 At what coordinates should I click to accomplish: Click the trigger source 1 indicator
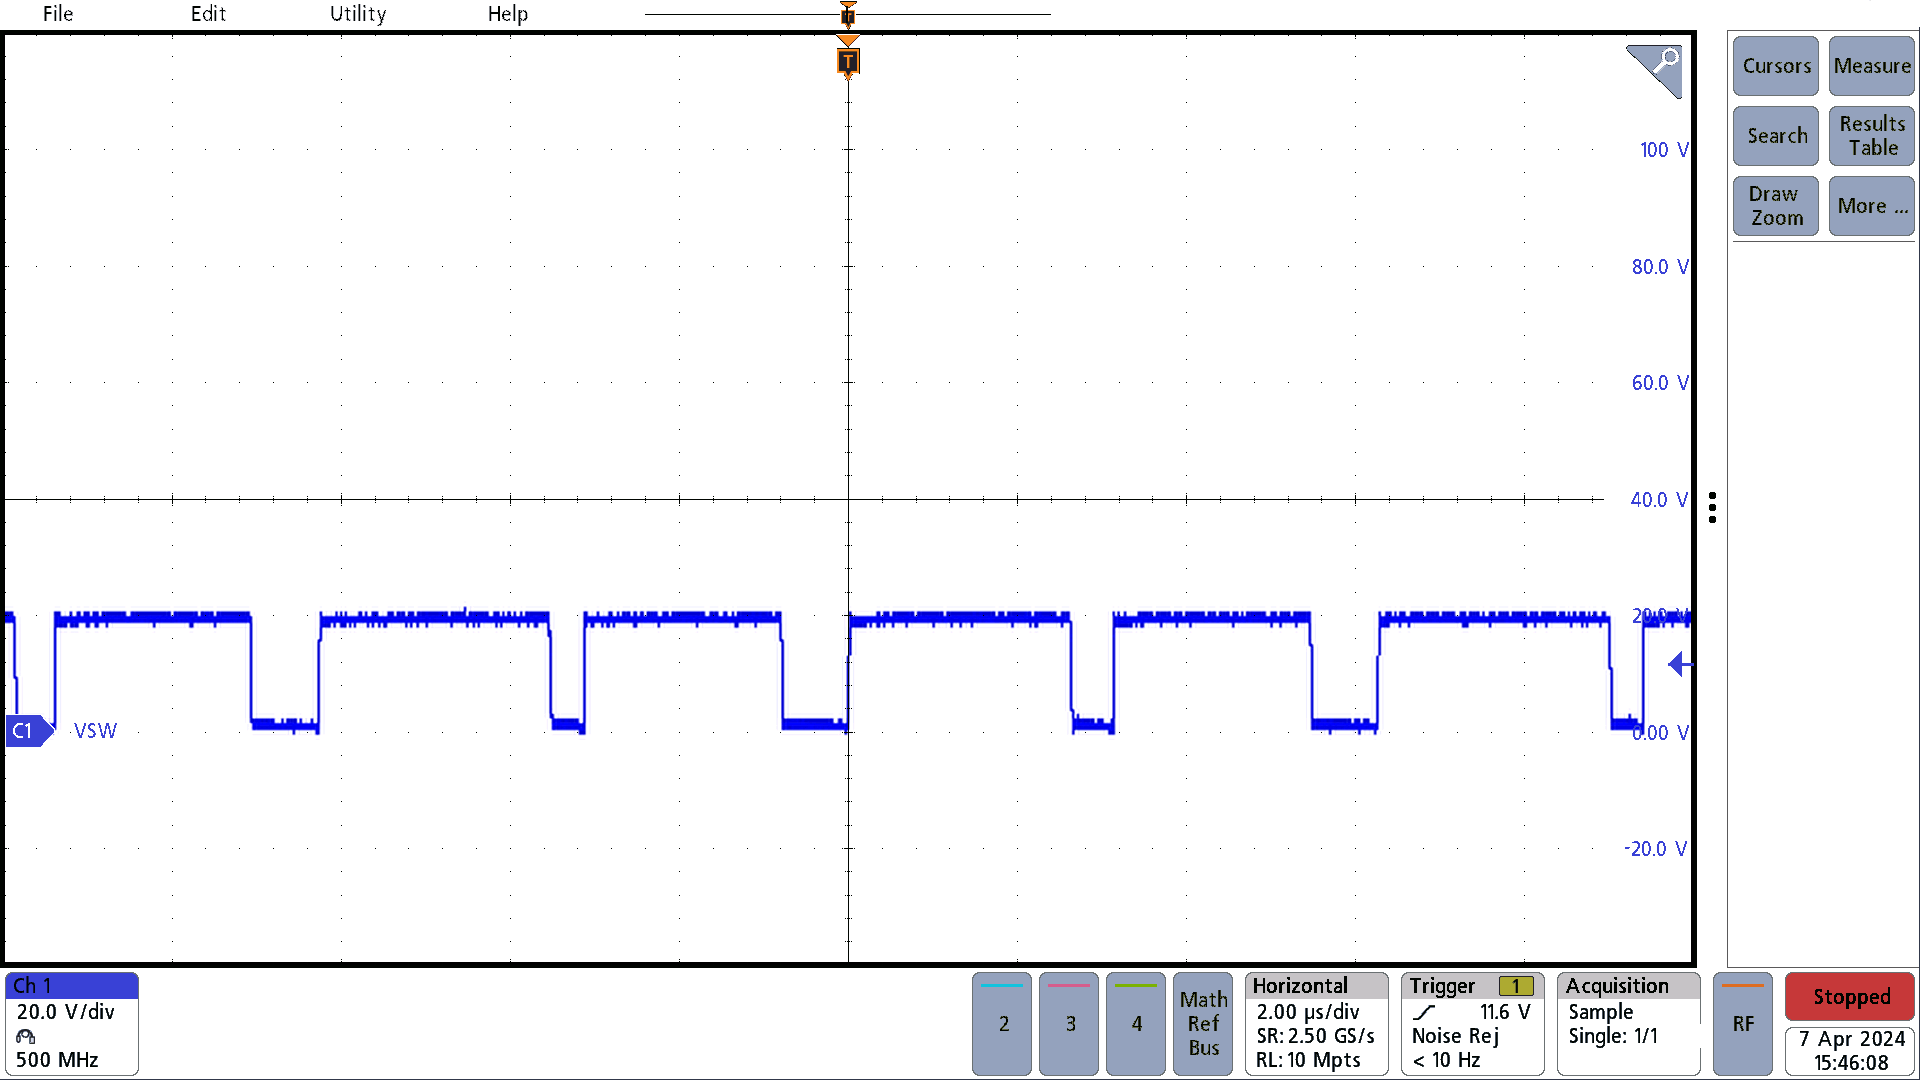pos(1516,986)
